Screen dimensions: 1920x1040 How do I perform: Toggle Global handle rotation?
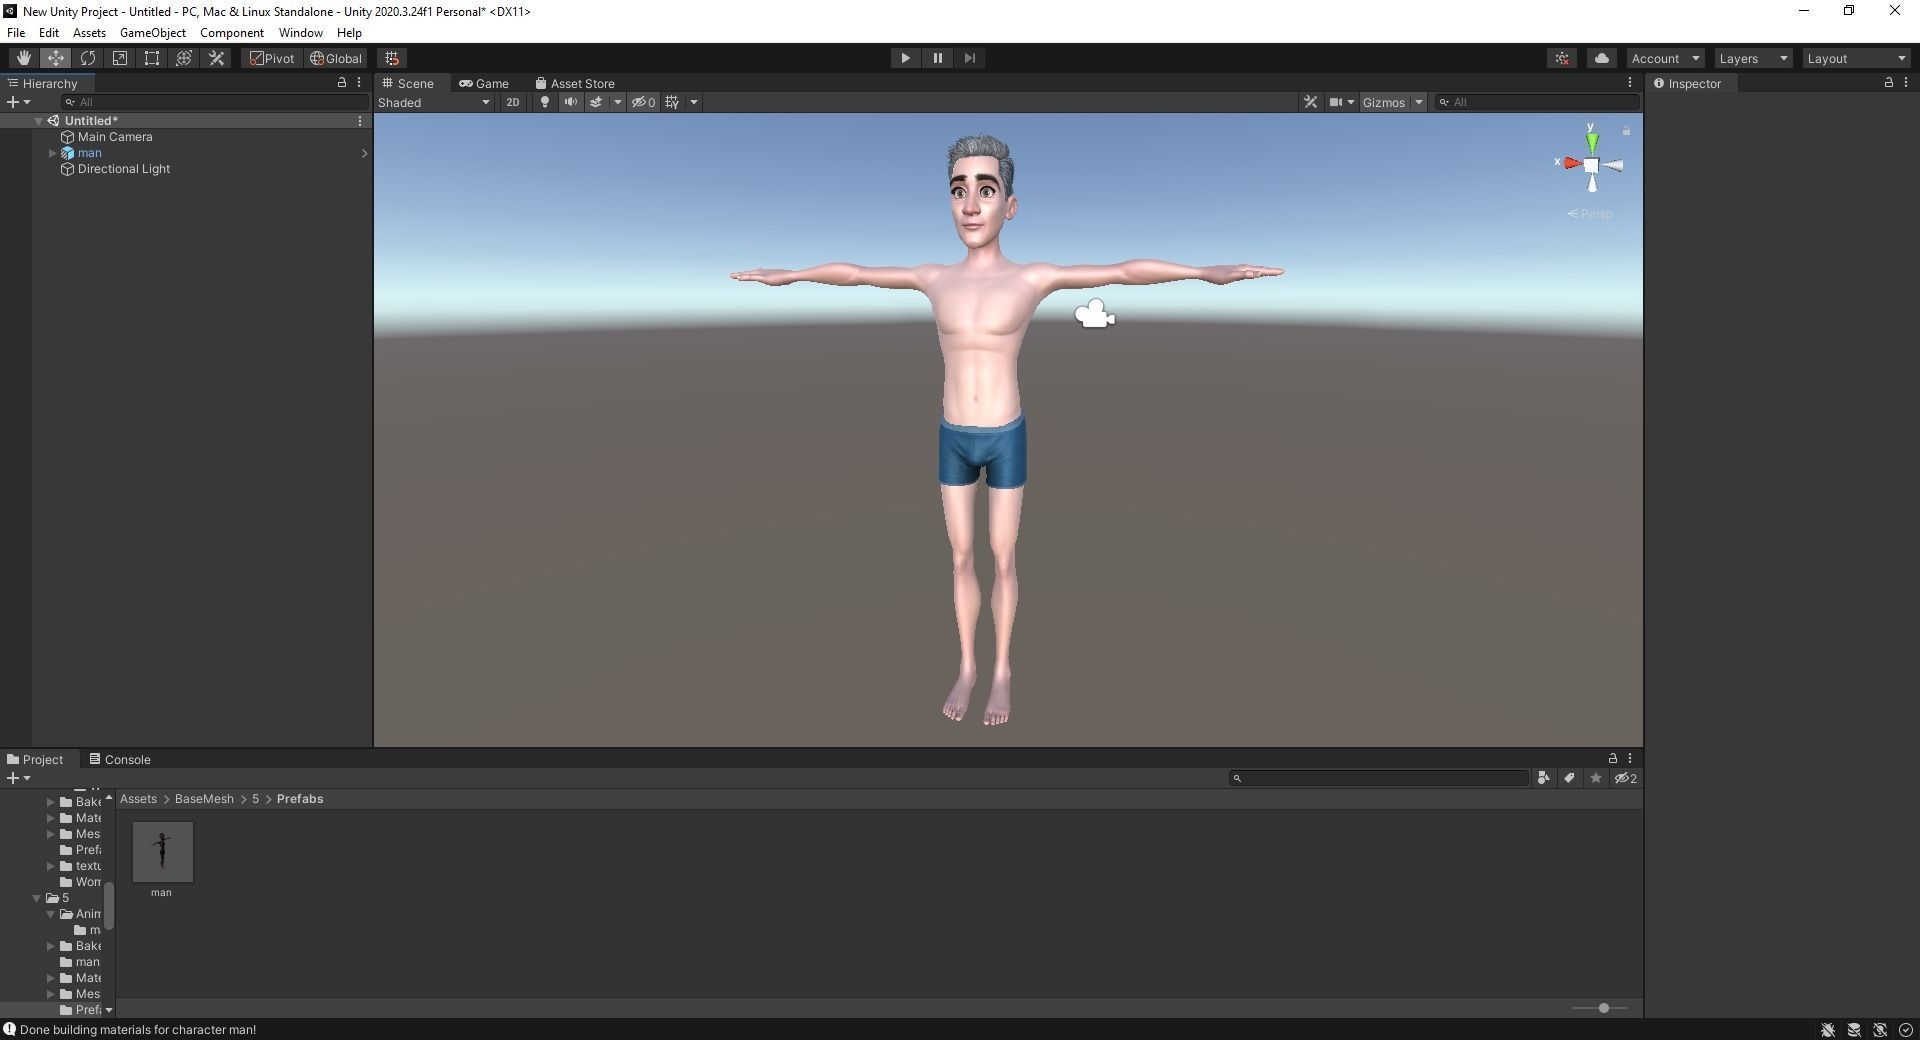[x=336, y=58]
